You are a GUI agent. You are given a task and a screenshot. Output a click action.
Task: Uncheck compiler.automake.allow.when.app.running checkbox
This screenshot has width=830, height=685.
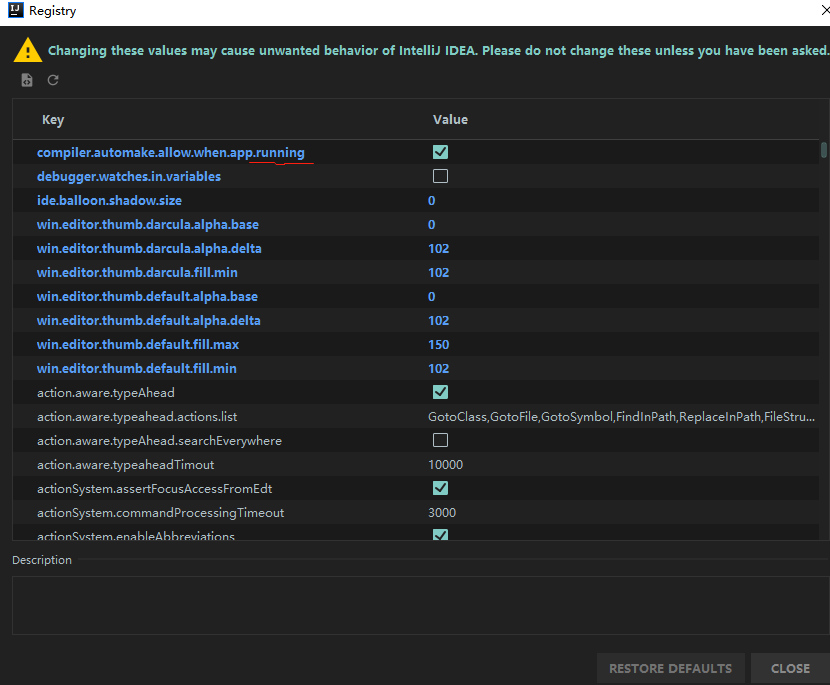click(x=440, y=152)
